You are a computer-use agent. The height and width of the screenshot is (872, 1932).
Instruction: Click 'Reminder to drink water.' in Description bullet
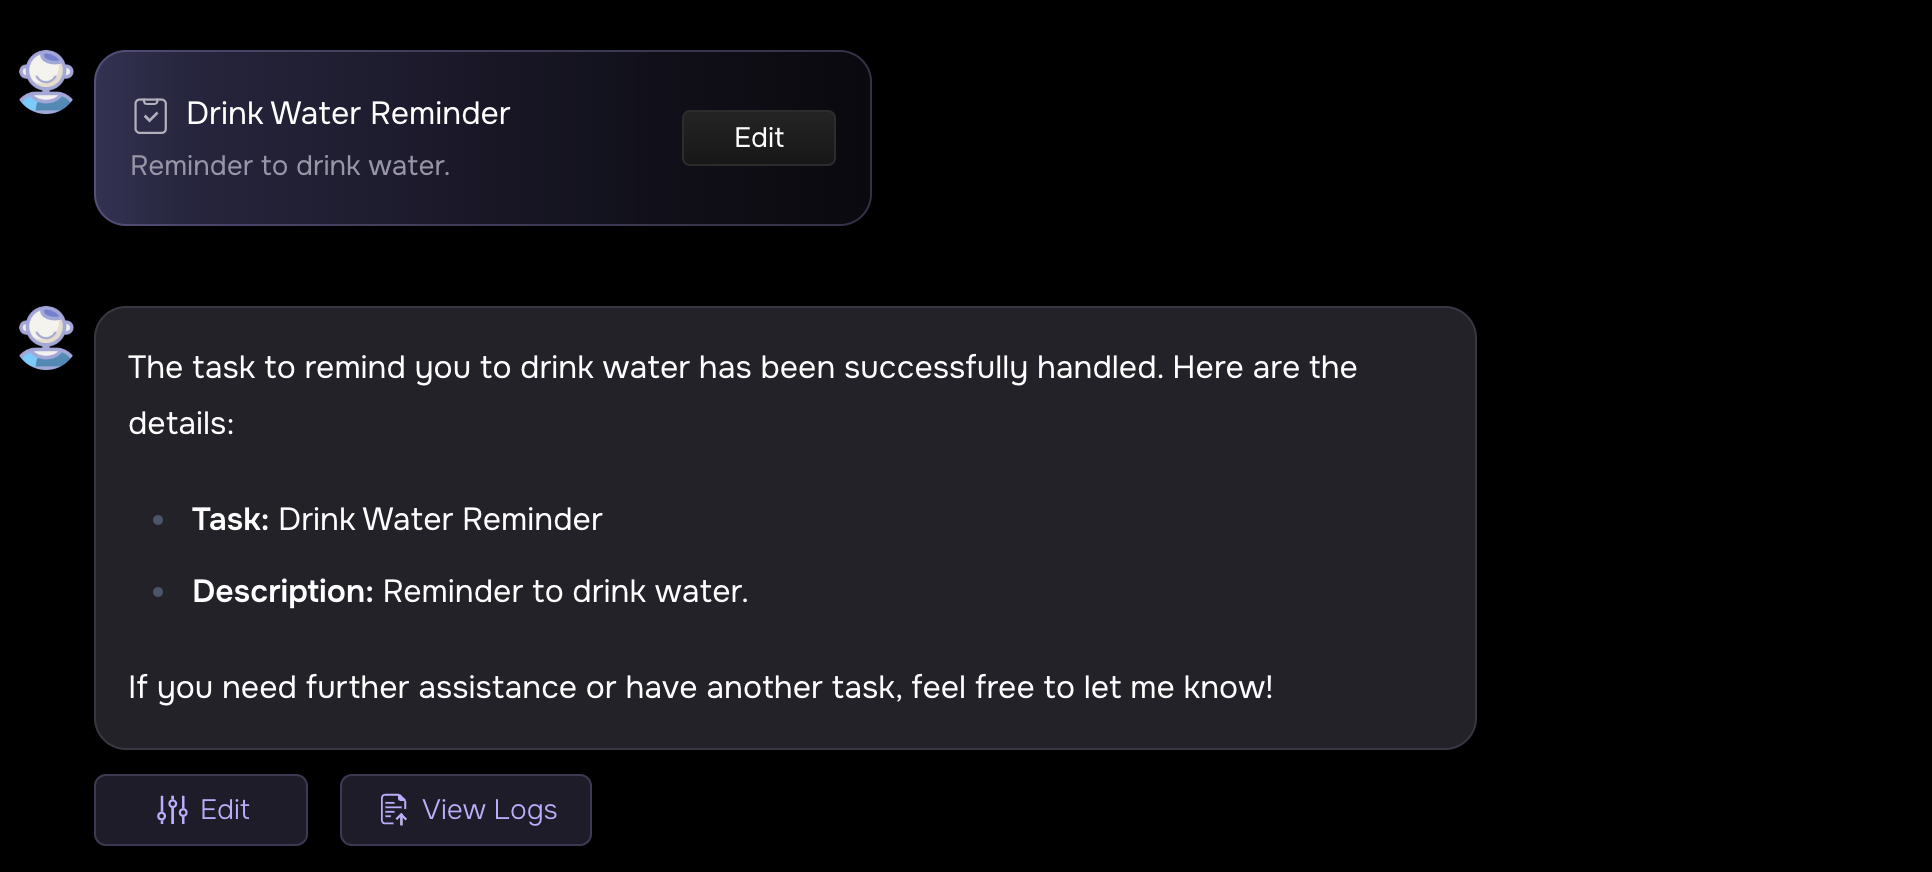[x=565, y=592]
